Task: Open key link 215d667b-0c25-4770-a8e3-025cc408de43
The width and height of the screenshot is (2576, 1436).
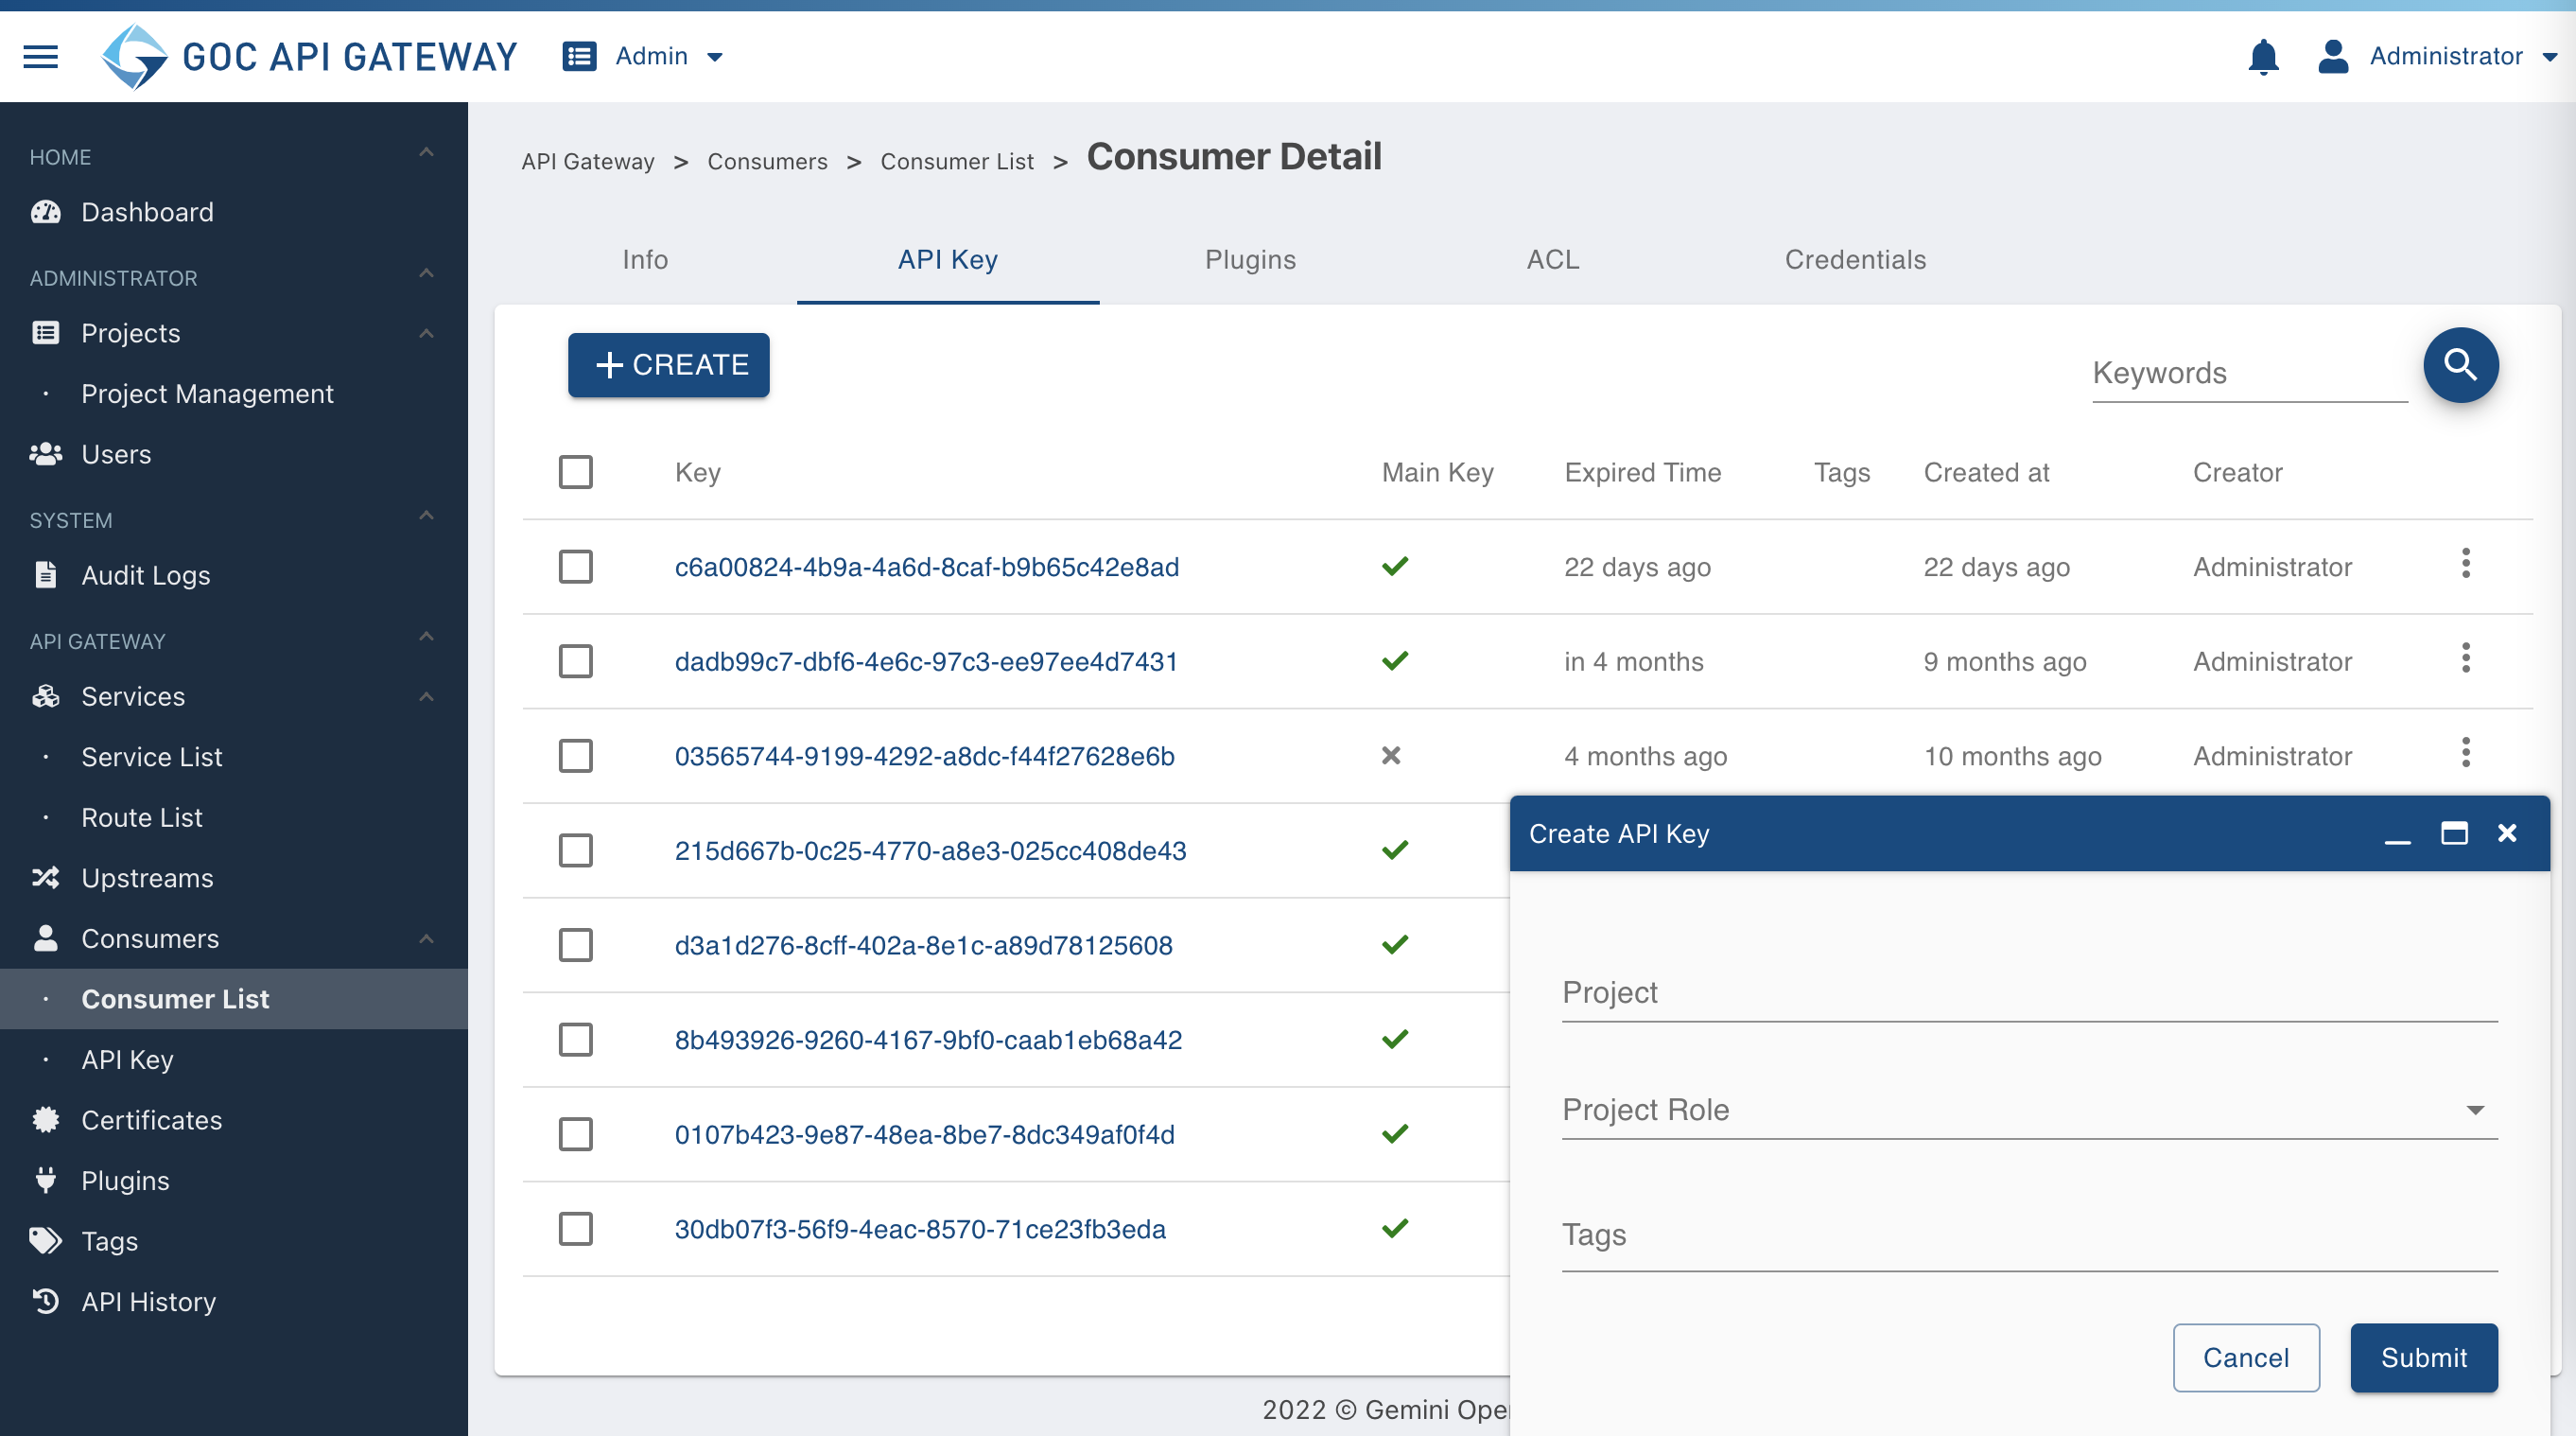Action: pos(930,851)
